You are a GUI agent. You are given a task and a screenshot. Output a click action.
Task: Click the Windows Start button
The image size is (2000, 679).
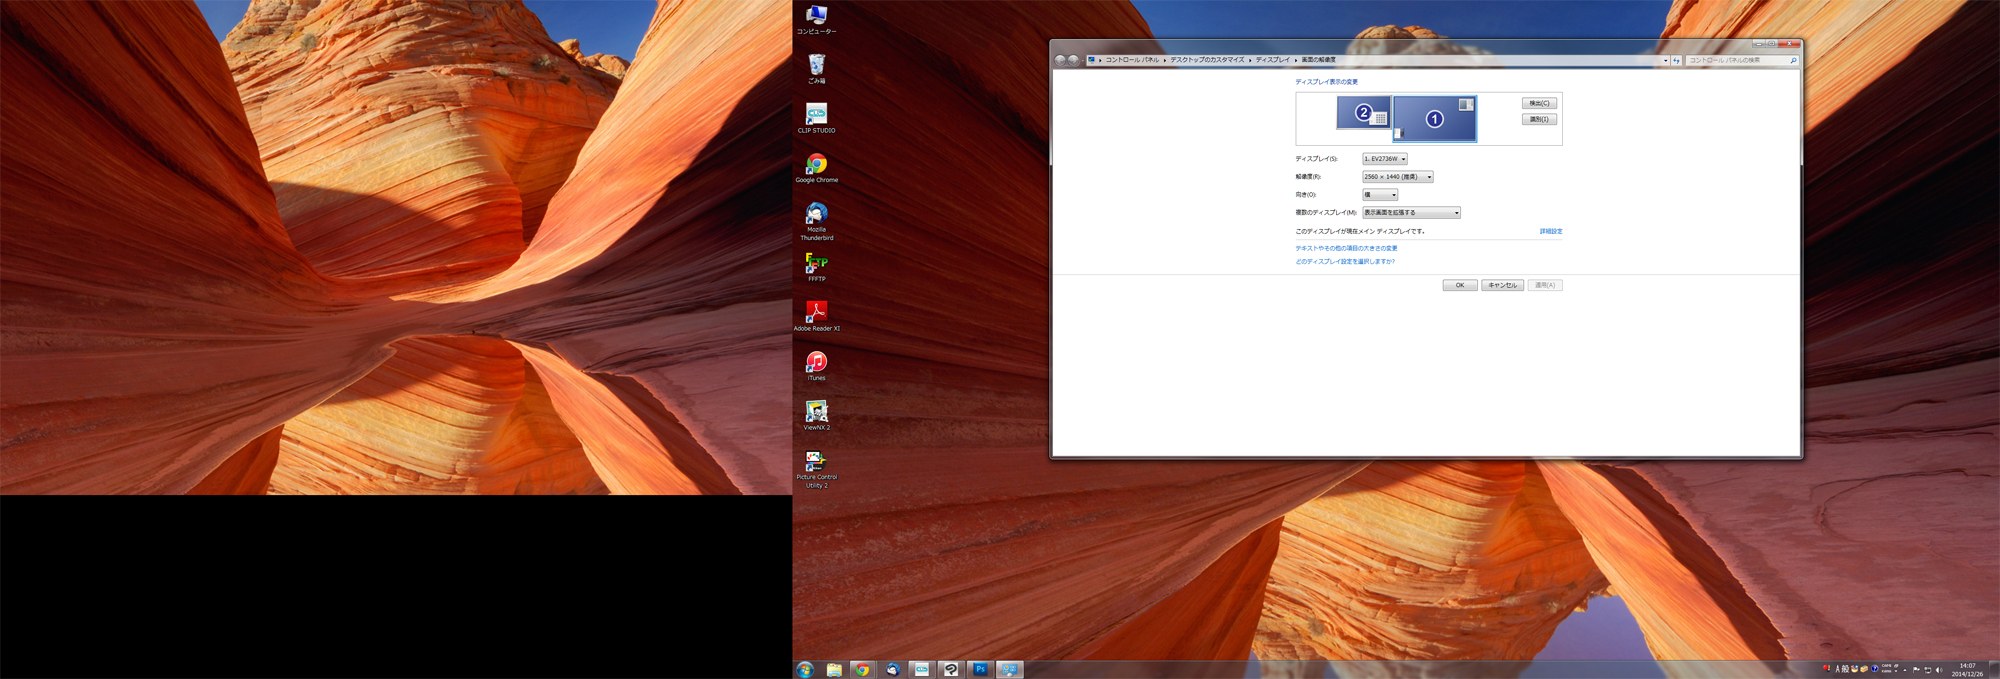[805, 669]
